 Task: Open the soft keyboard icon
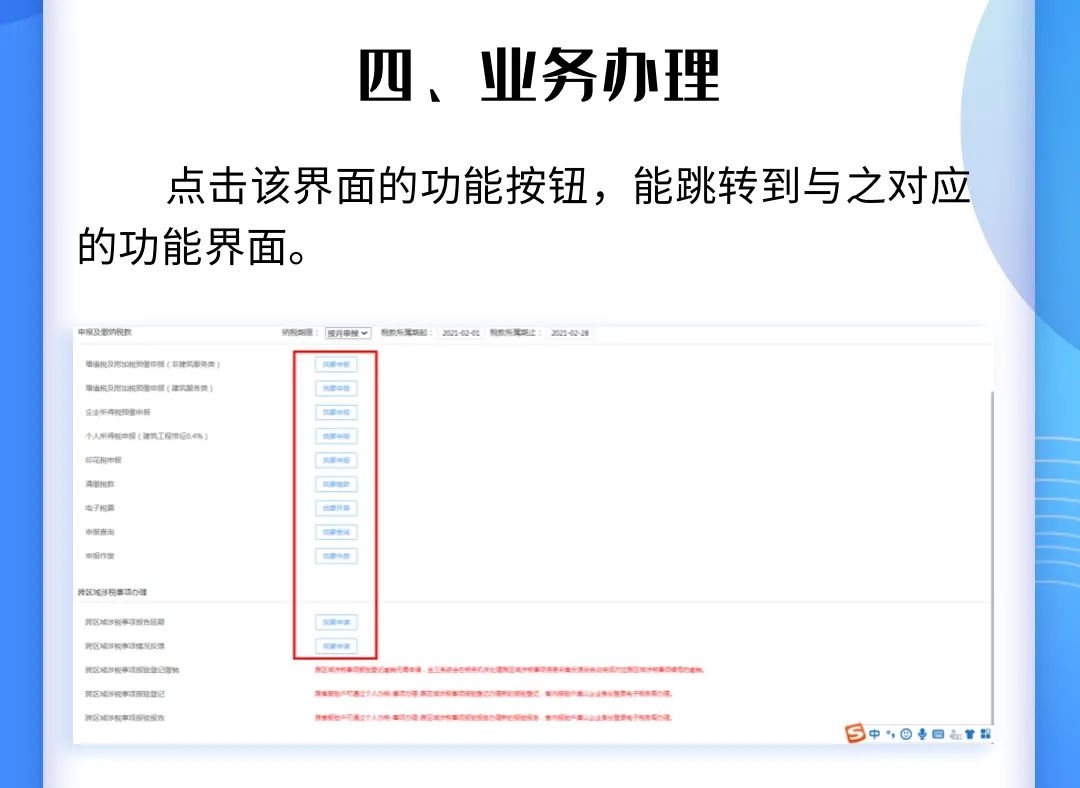point(937,734)
